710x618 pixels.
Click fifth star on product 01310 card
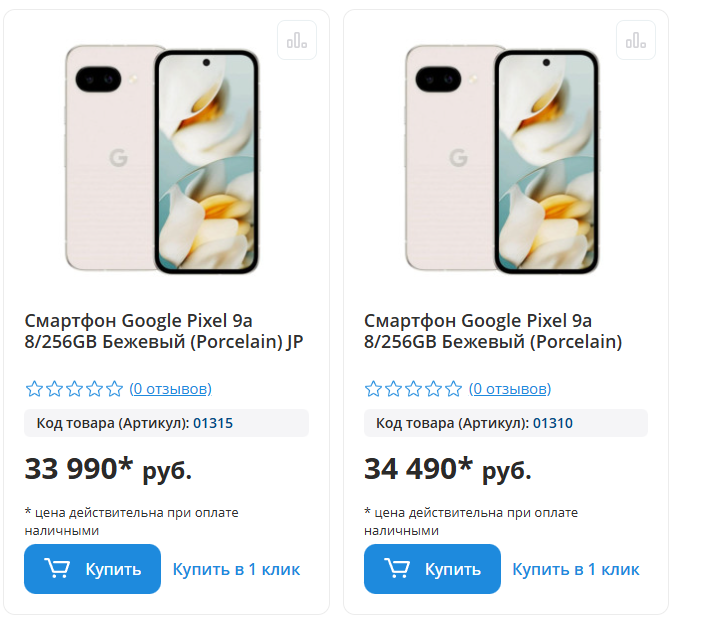click(x=453, y=389)
